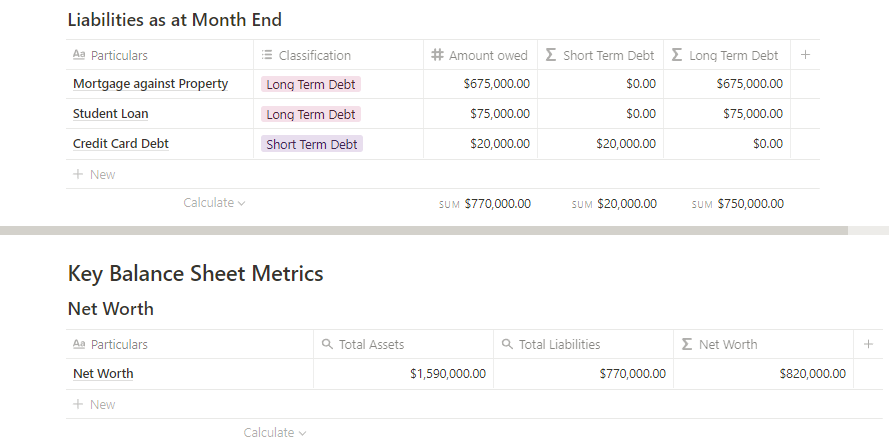Click Short Term Debt tag for Credit Card
Screen dimensions: 889x445
pos(311,144)
